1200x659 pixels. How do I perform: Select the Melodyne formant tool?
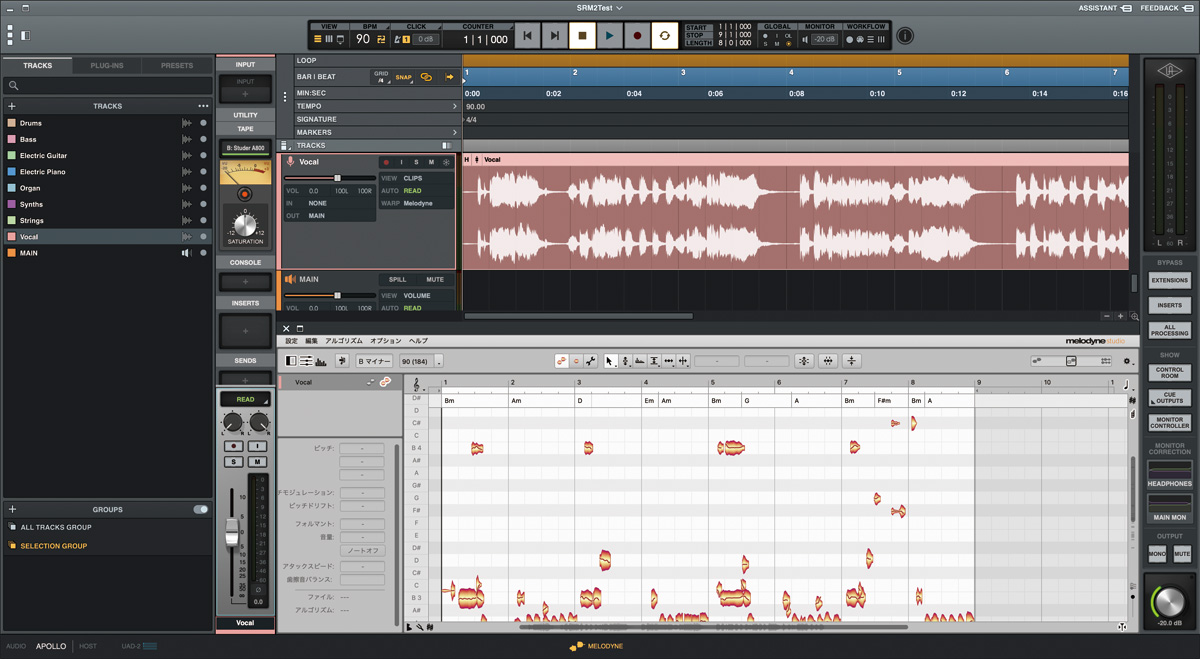pos(639,361)
